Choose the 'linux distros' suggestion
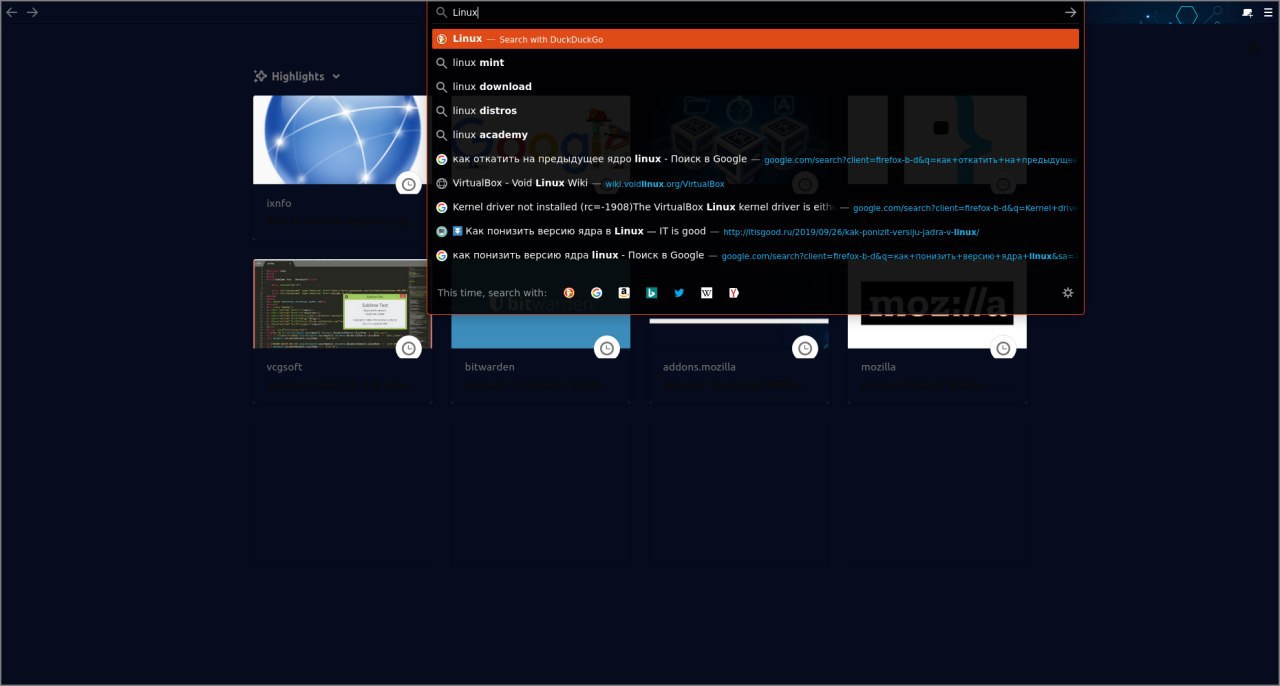 point(755,111)
